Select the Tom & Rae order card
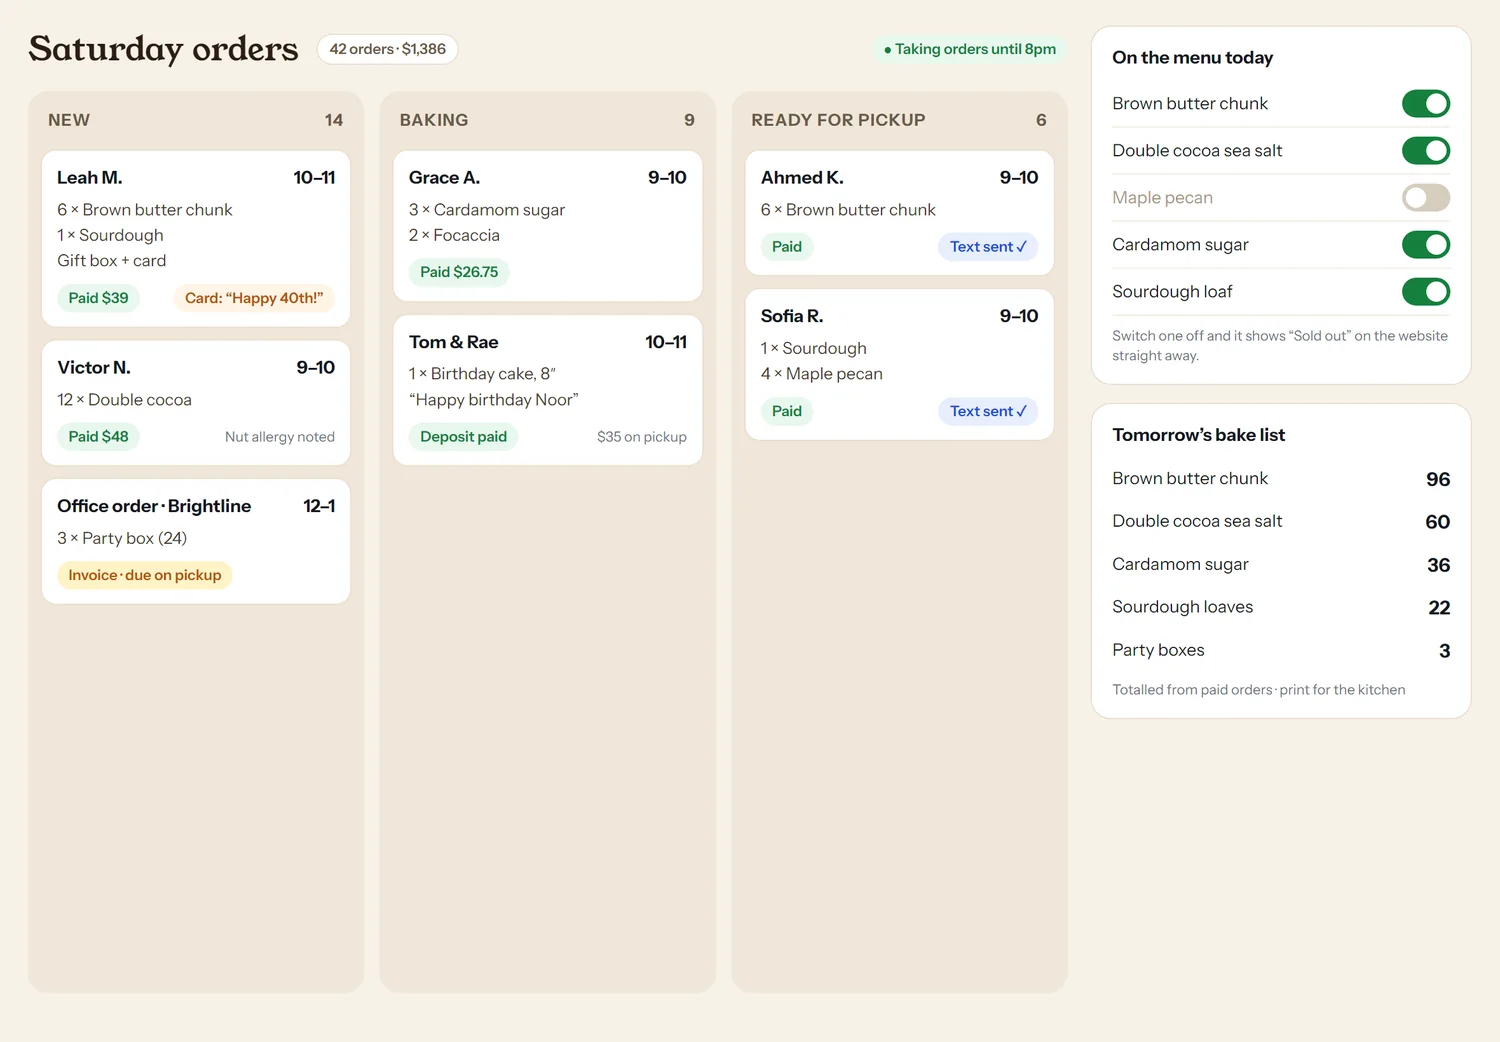 (x=548, y=390)
